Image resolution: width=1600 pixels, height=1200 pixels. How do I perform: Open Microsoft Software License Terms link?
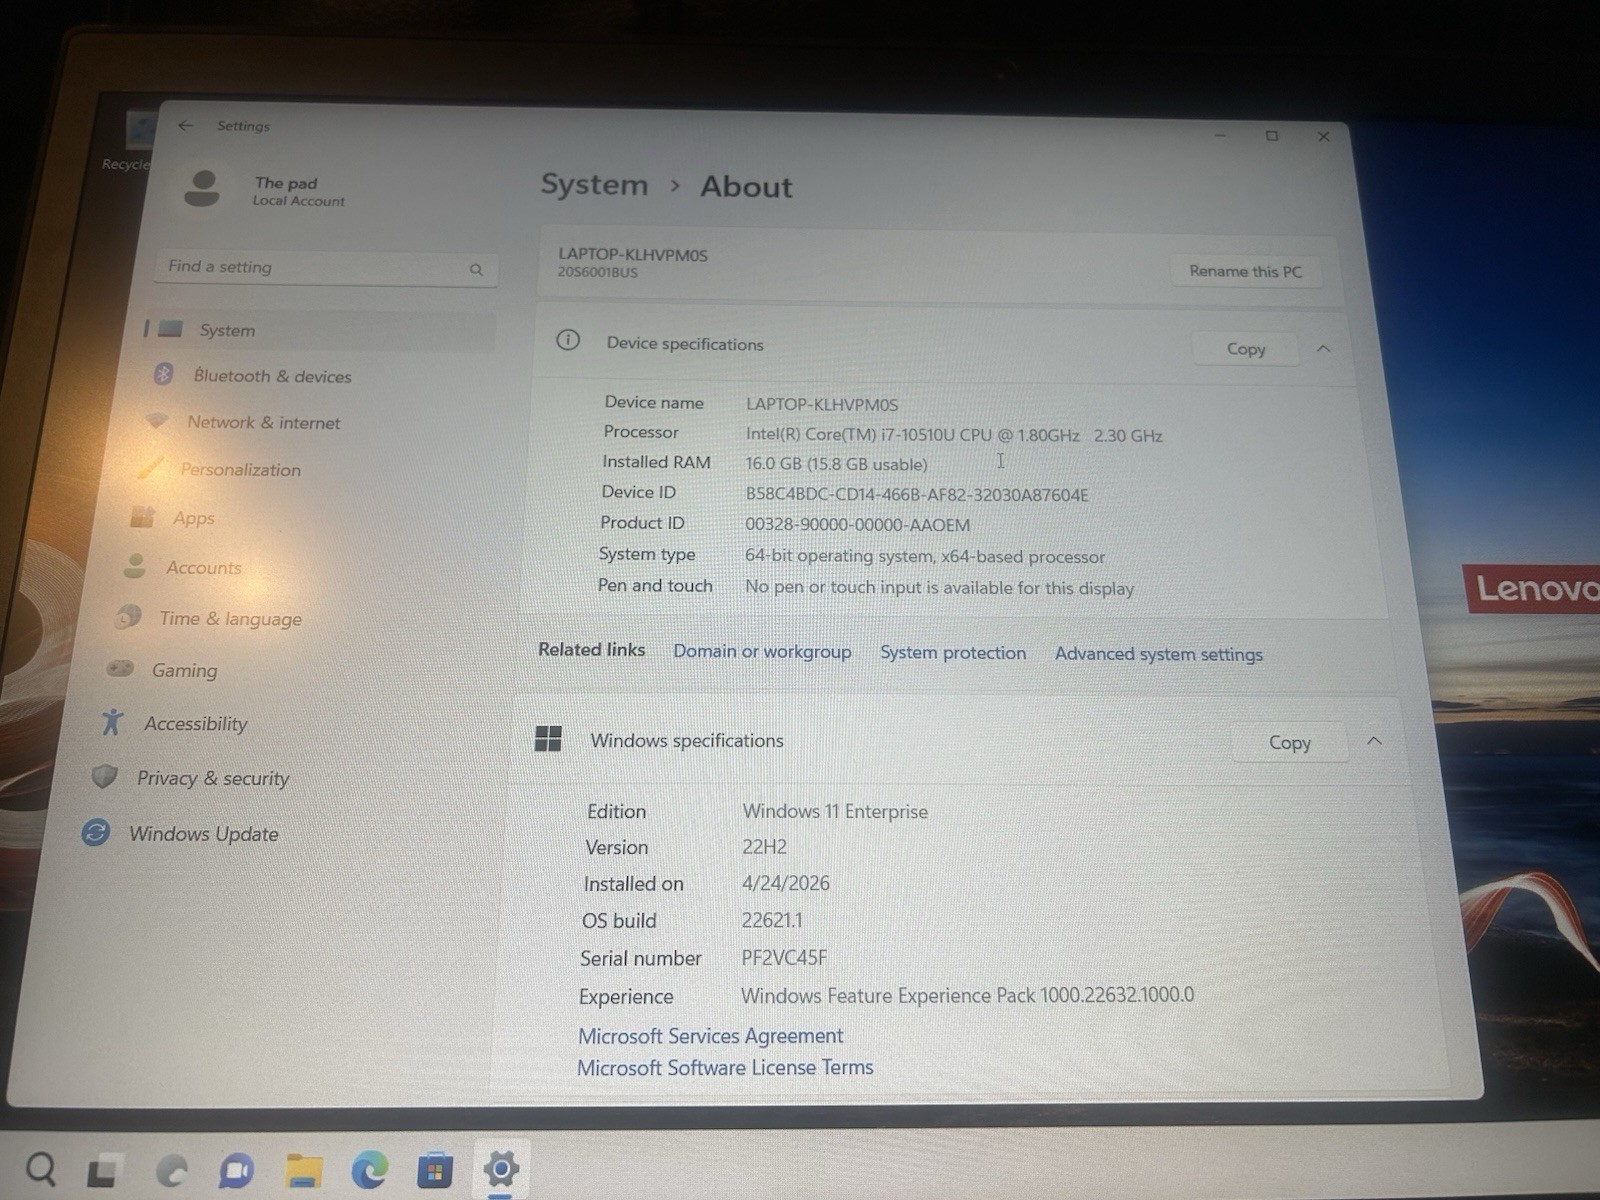(x=725, y=1067)
